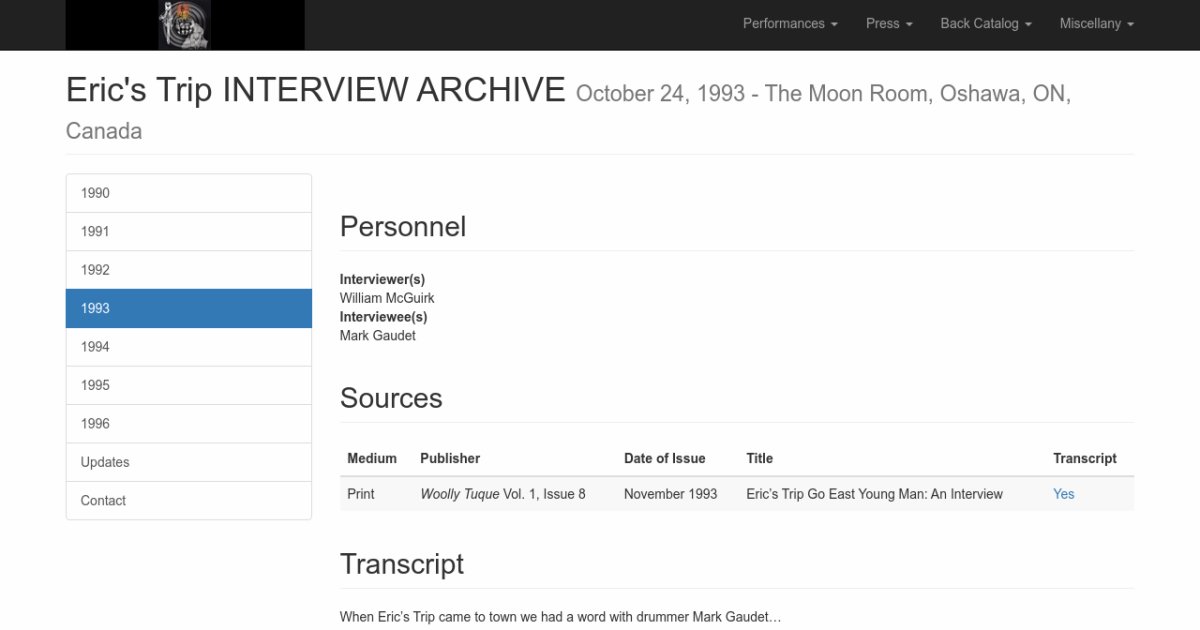Go to the Contact page
Screen dimensions: 1200x630
pyautogui.click(x=188, y=500)
